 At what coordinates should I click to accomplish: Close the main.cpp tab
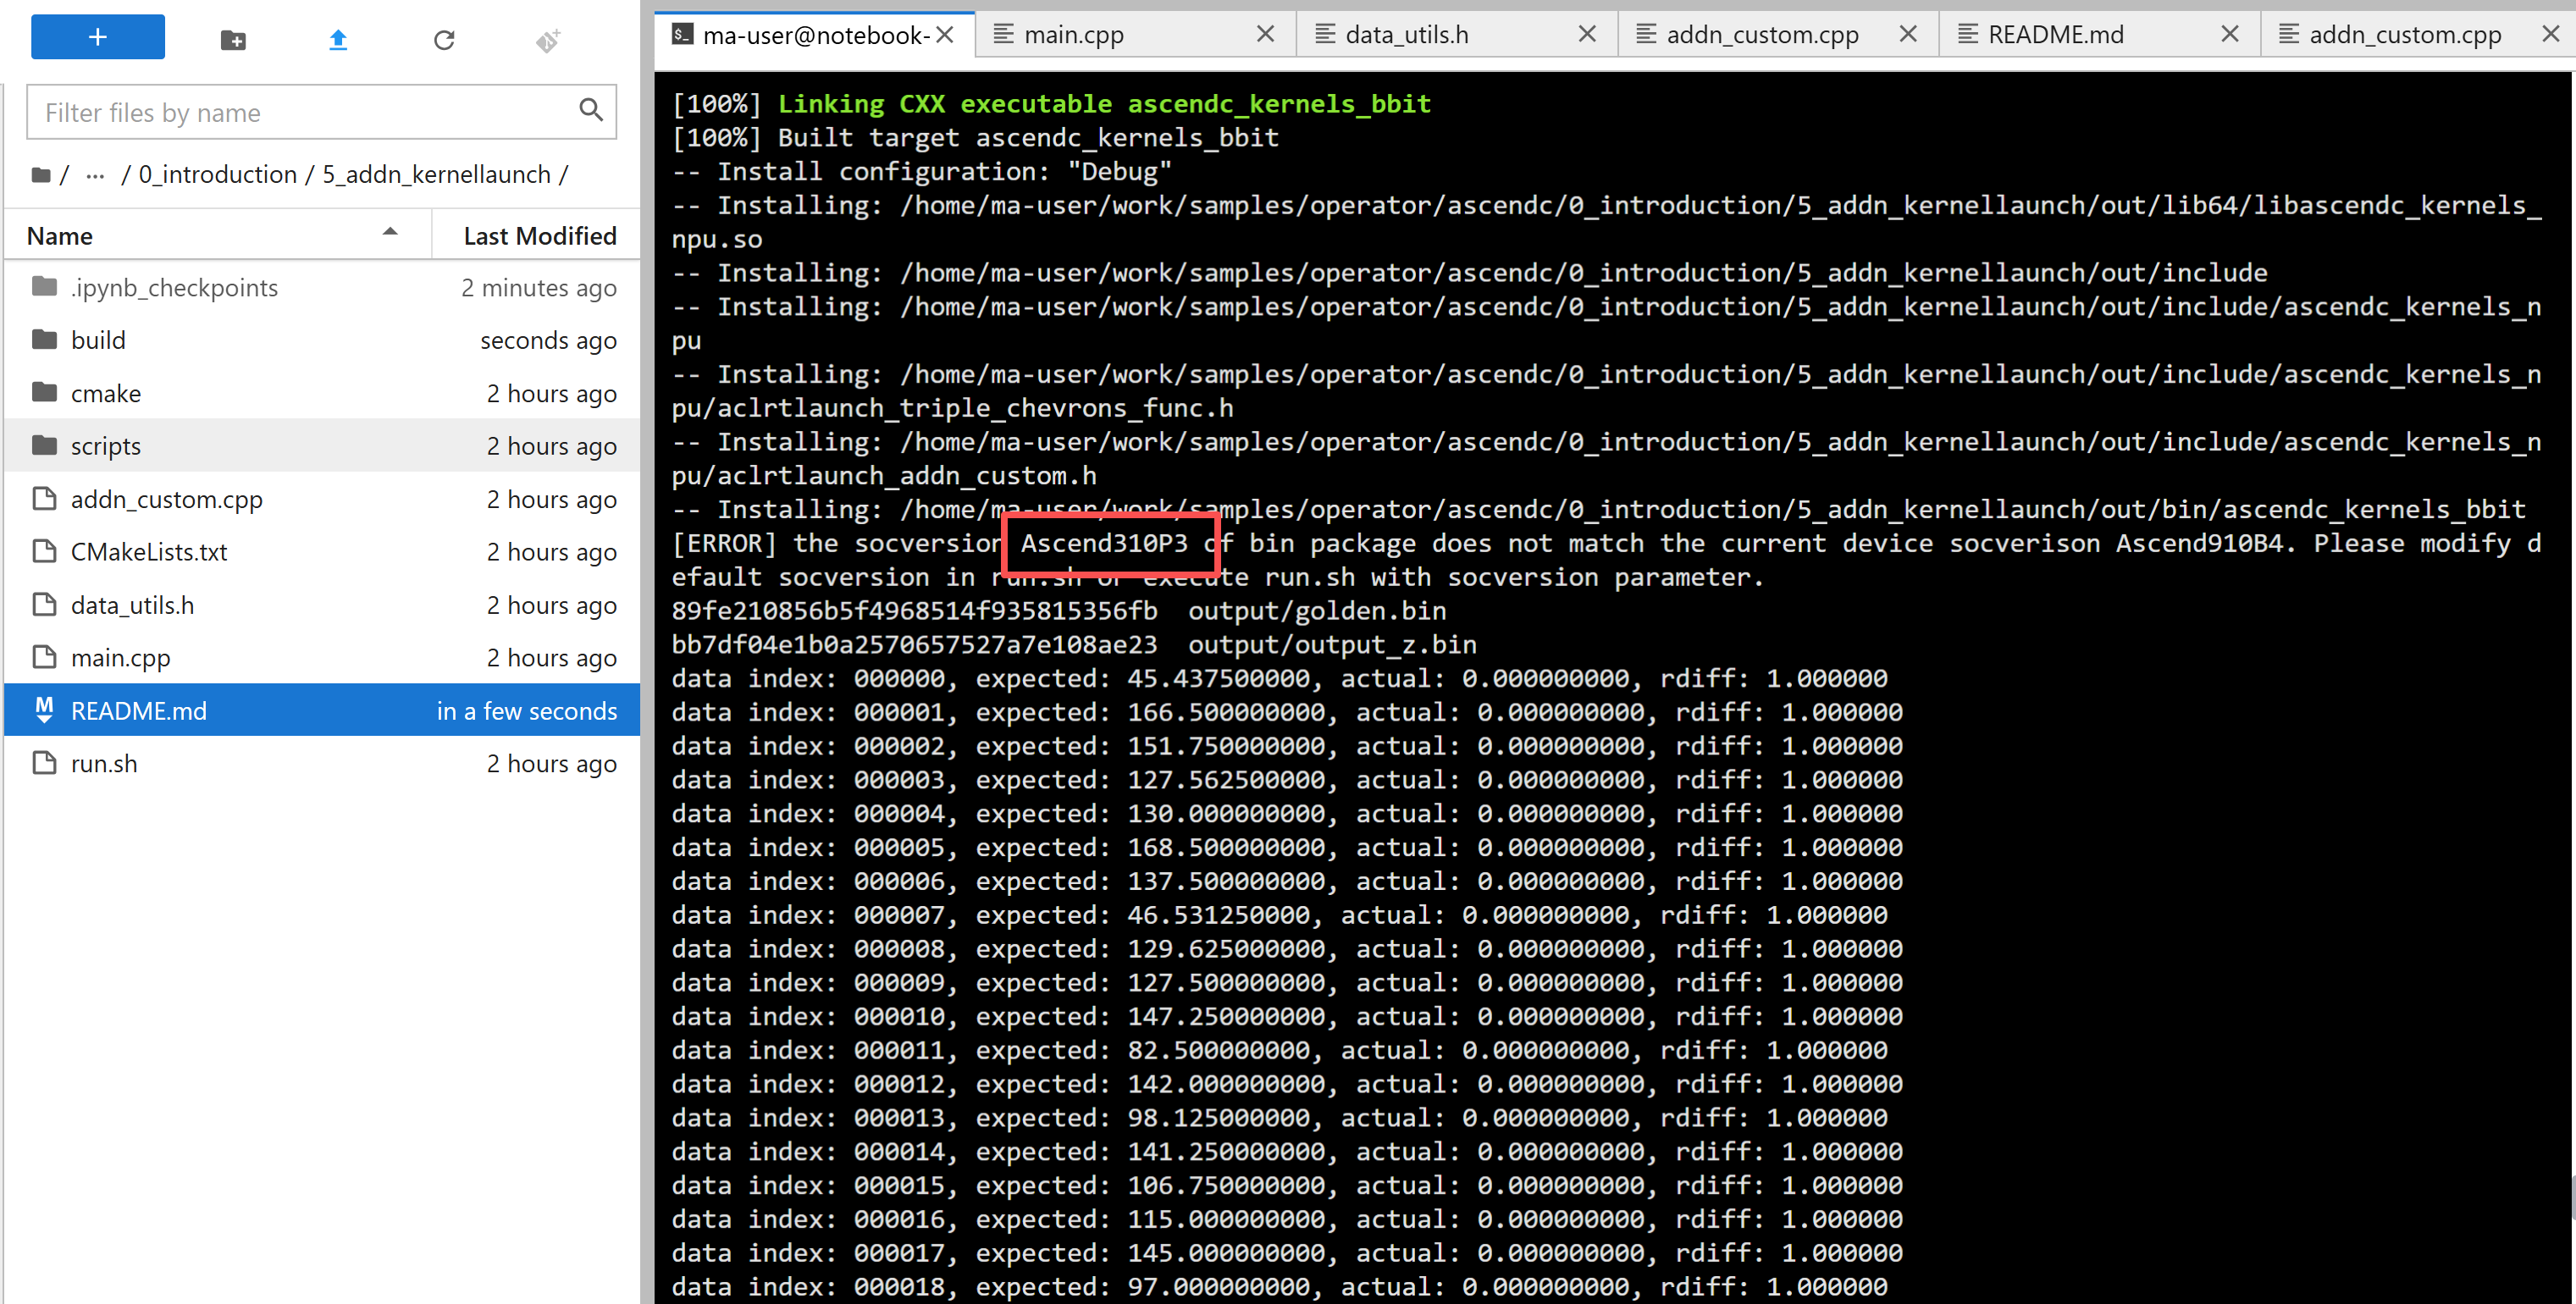(x=1265, y=34)
